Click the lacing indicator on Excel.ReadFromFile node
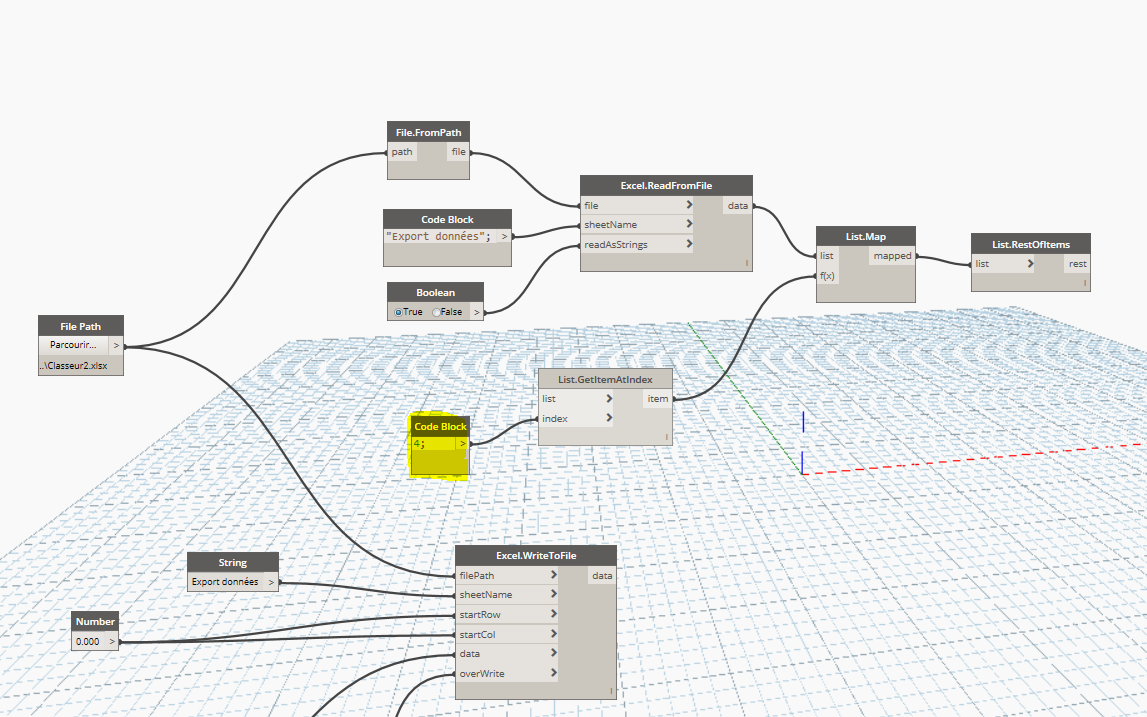The width and height of the screenshot is (1147, 717). (746, 264)
